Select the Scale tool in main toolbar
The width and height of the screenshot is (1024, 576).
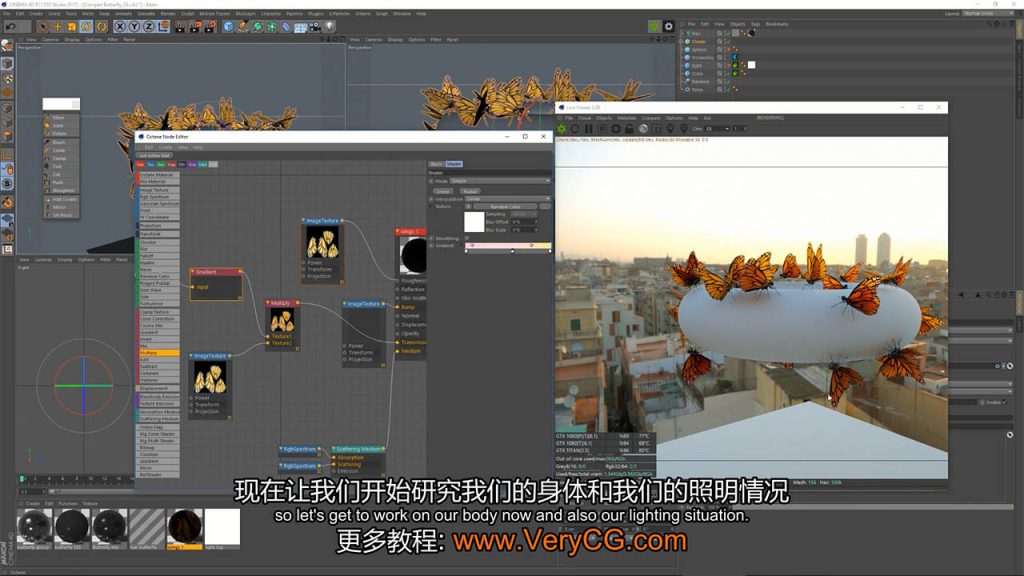(72, 27)
